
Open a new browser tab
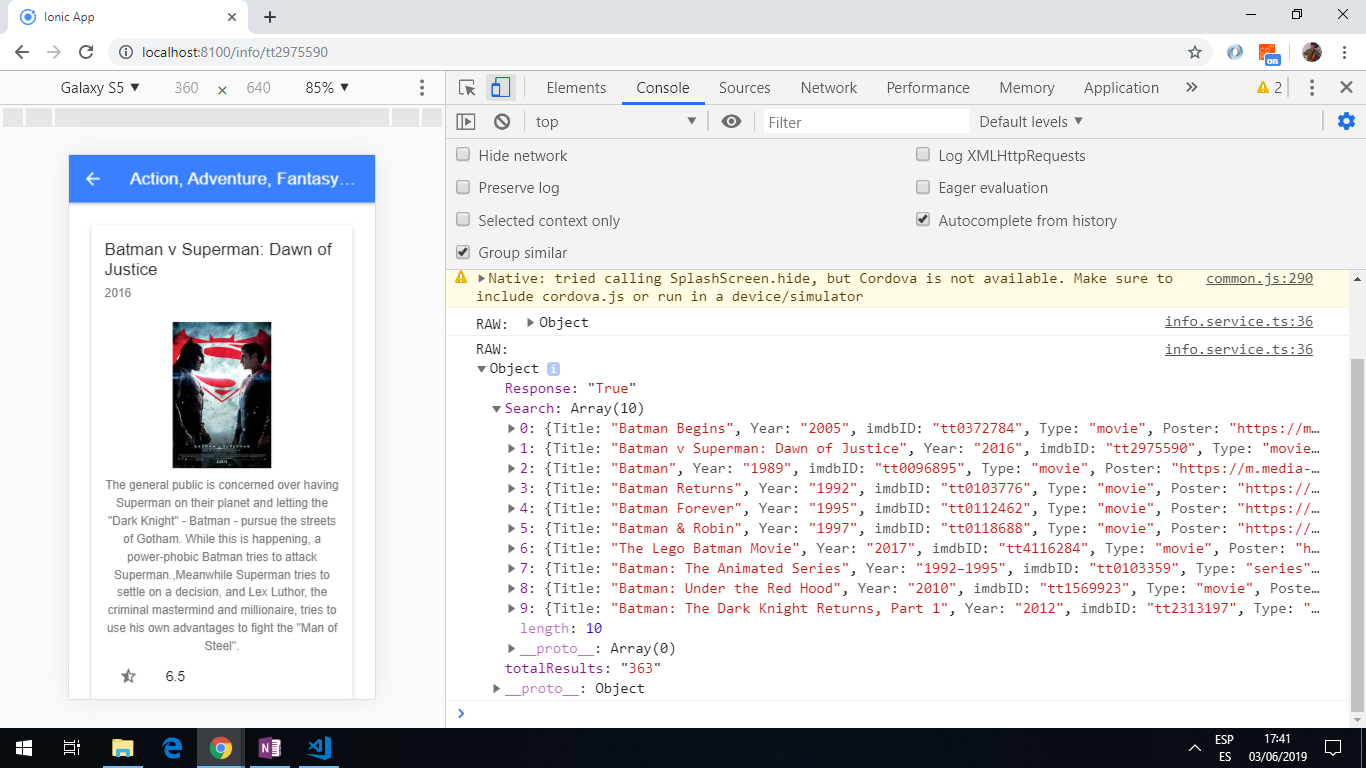pyautogui.click(x=270, y=17)
